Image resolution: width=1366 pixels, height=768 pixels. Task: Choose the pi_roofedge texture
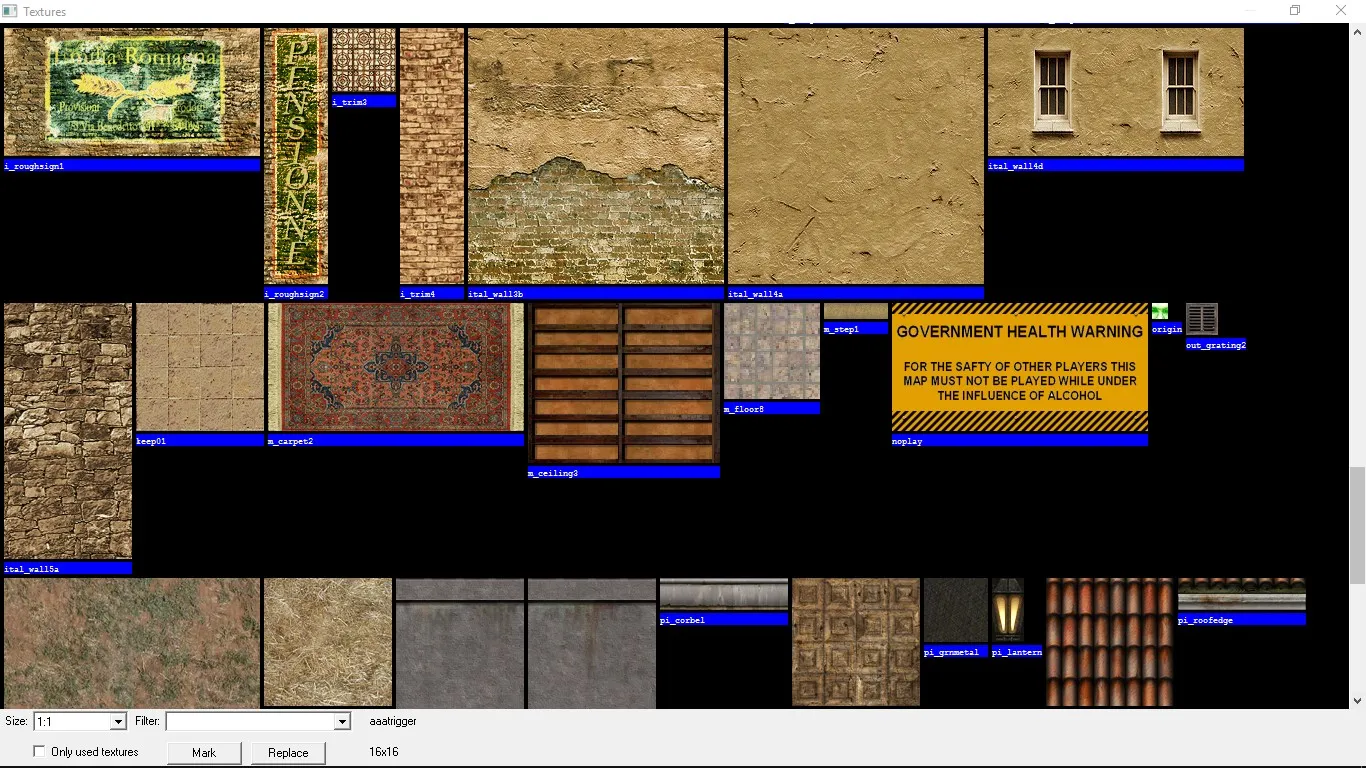click(x=1241, y=595)
